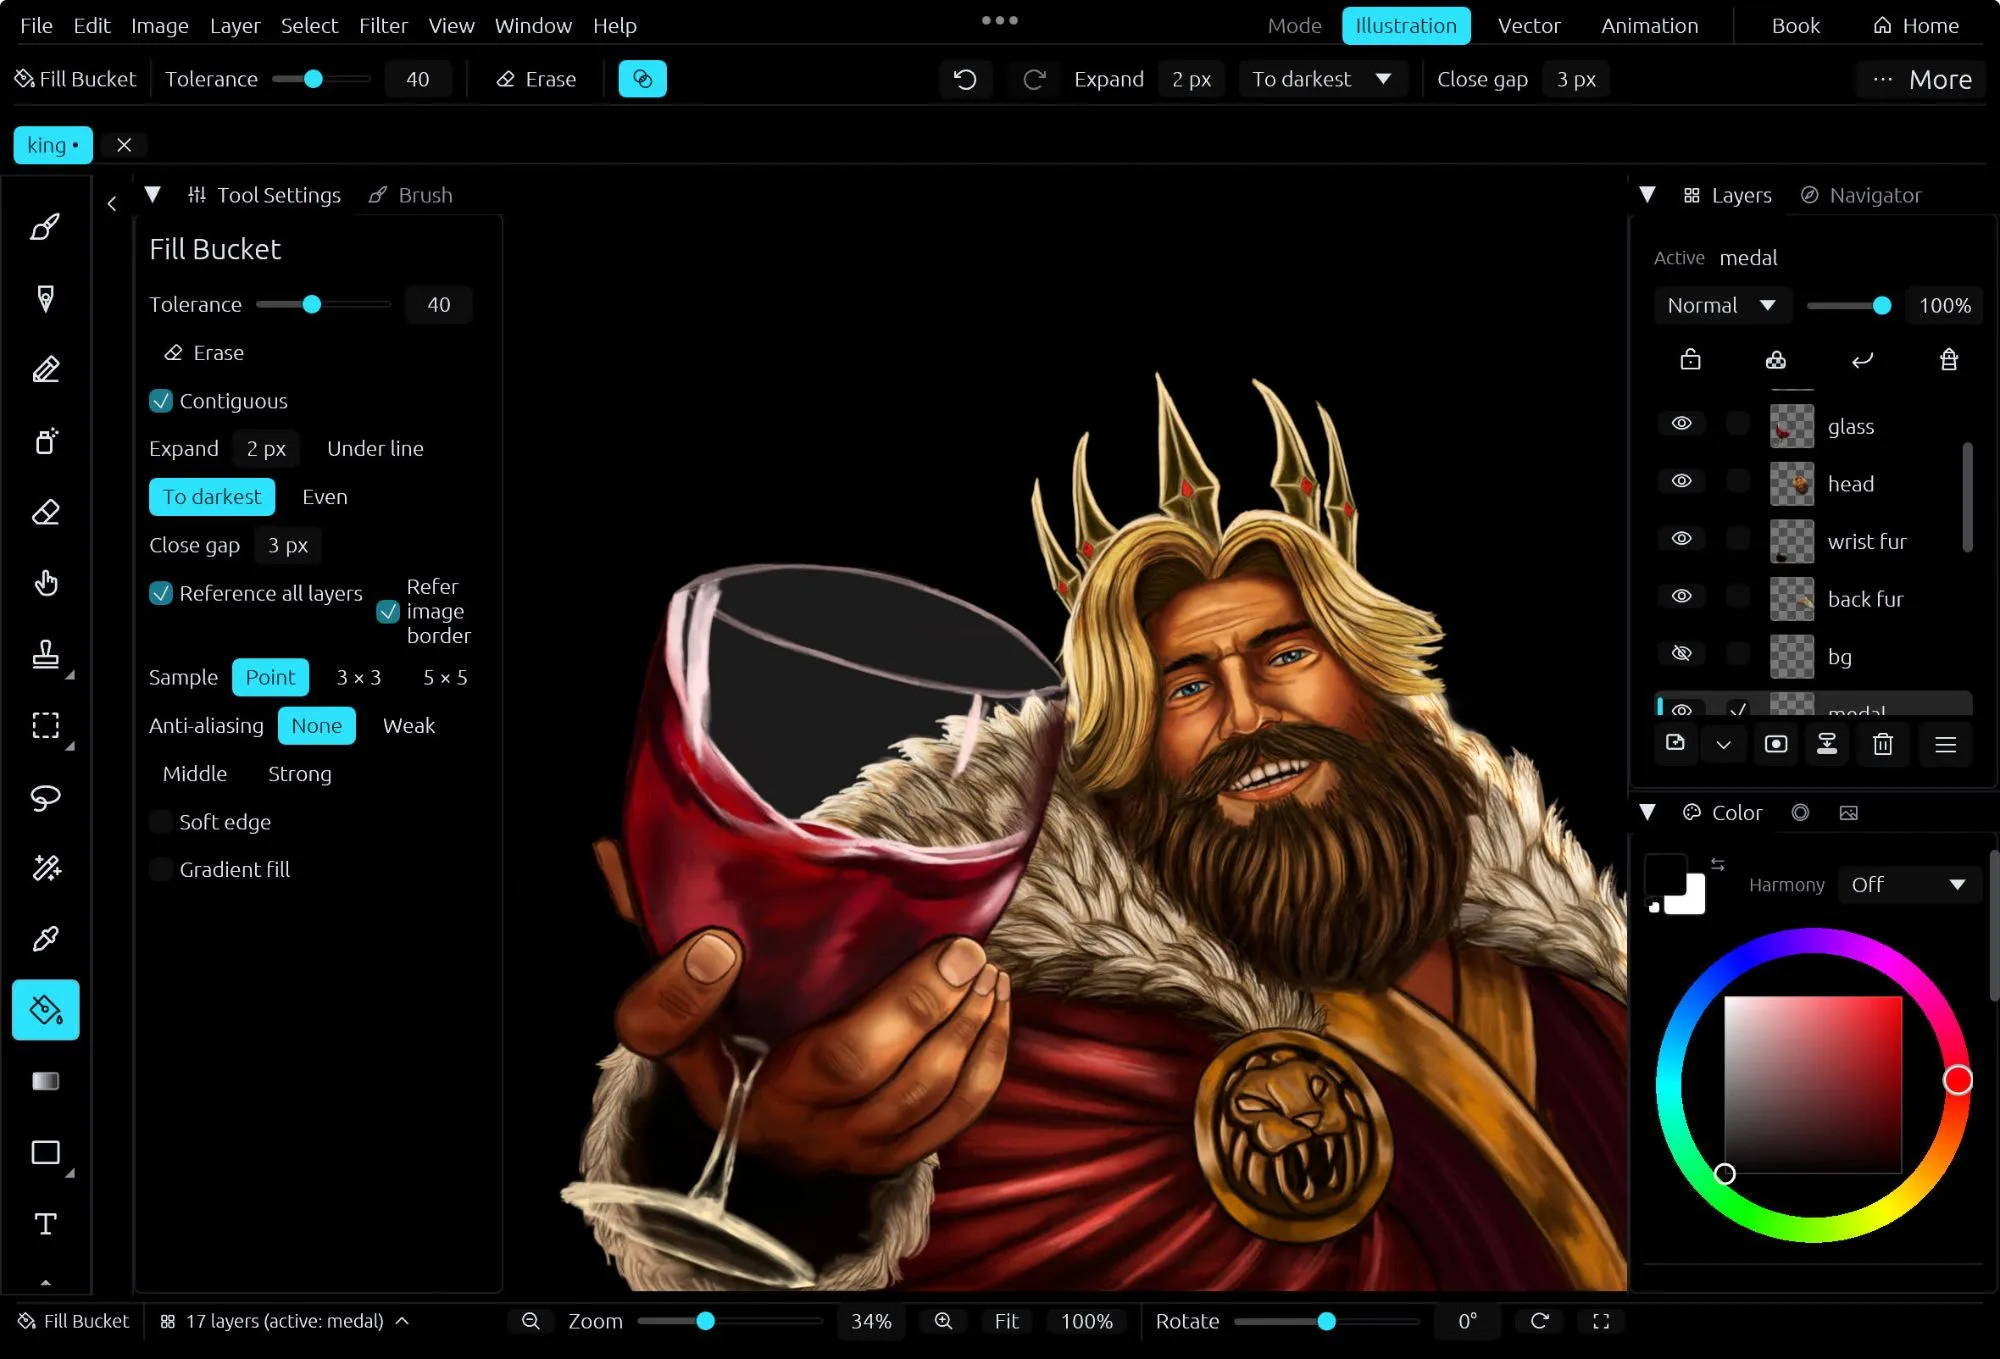This screenshot has height=1359, width=2000.
Task: Select the Lasso tool
Action: (45, 797)
